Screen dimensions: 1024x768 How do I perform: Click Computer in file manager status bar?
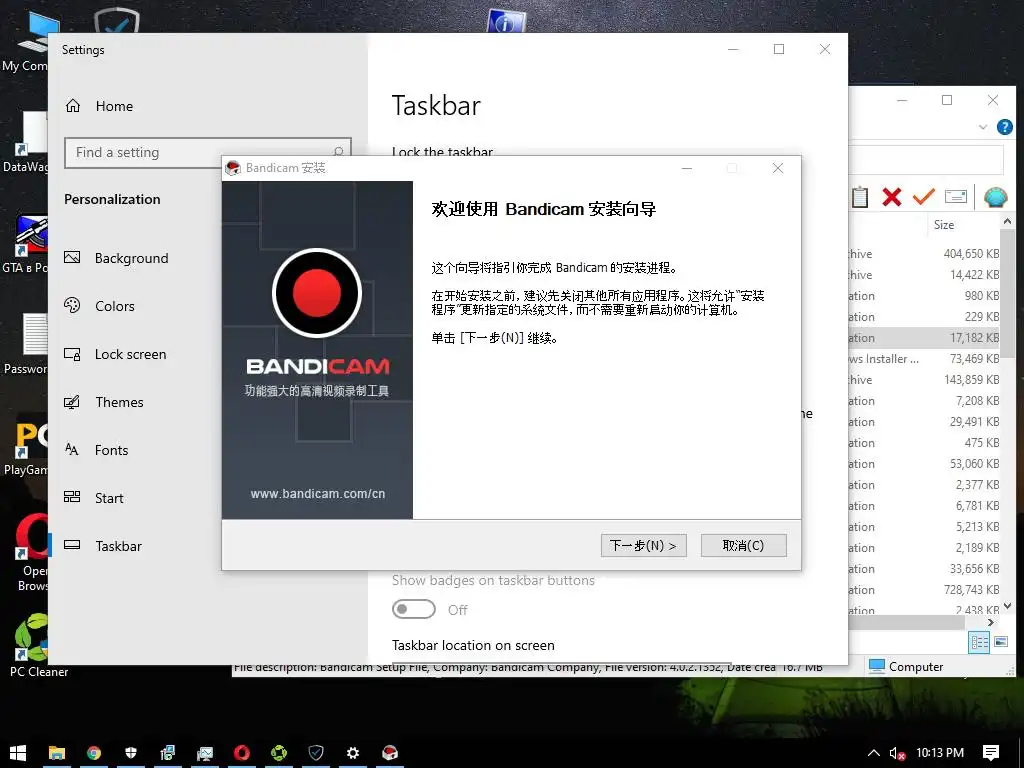906,667
